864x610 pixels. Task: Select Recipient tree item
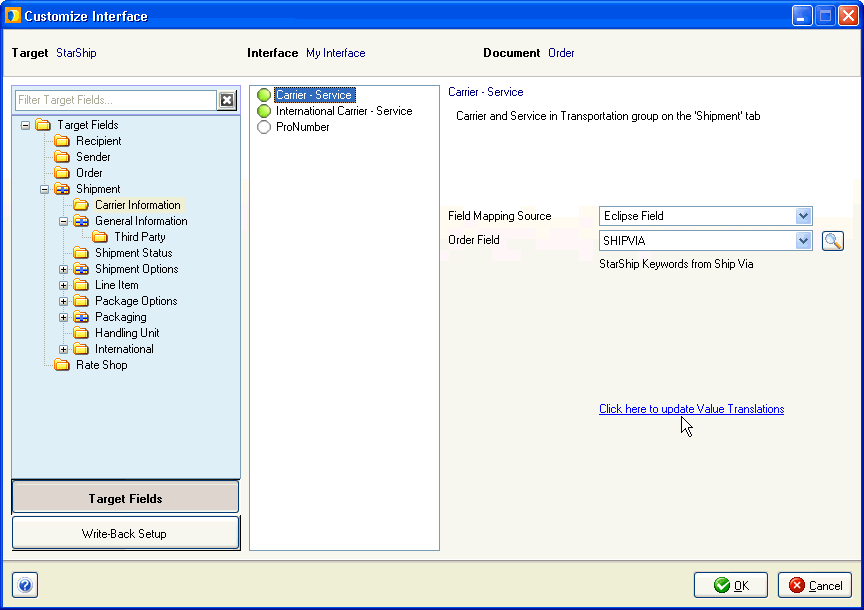(99, 141)
